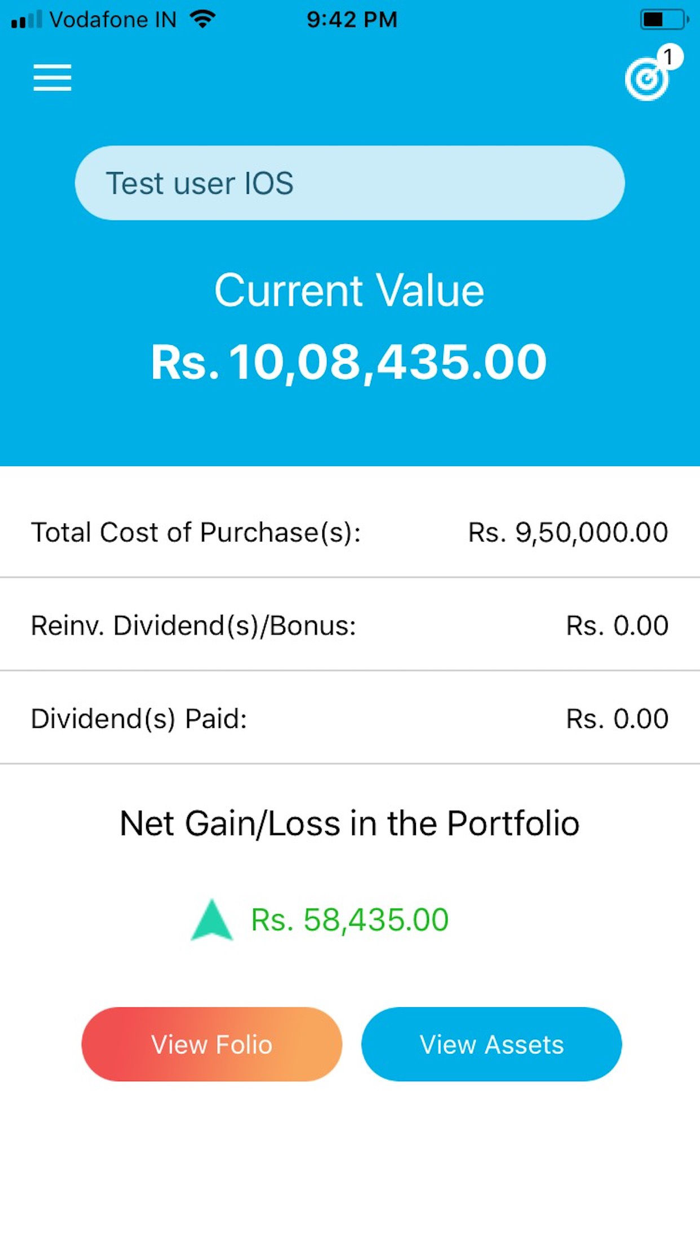Tap the 9:42 PM clock in status bar
This screenshot has height=1244, width=700.
pyautogui.click(x=351, y=18)
